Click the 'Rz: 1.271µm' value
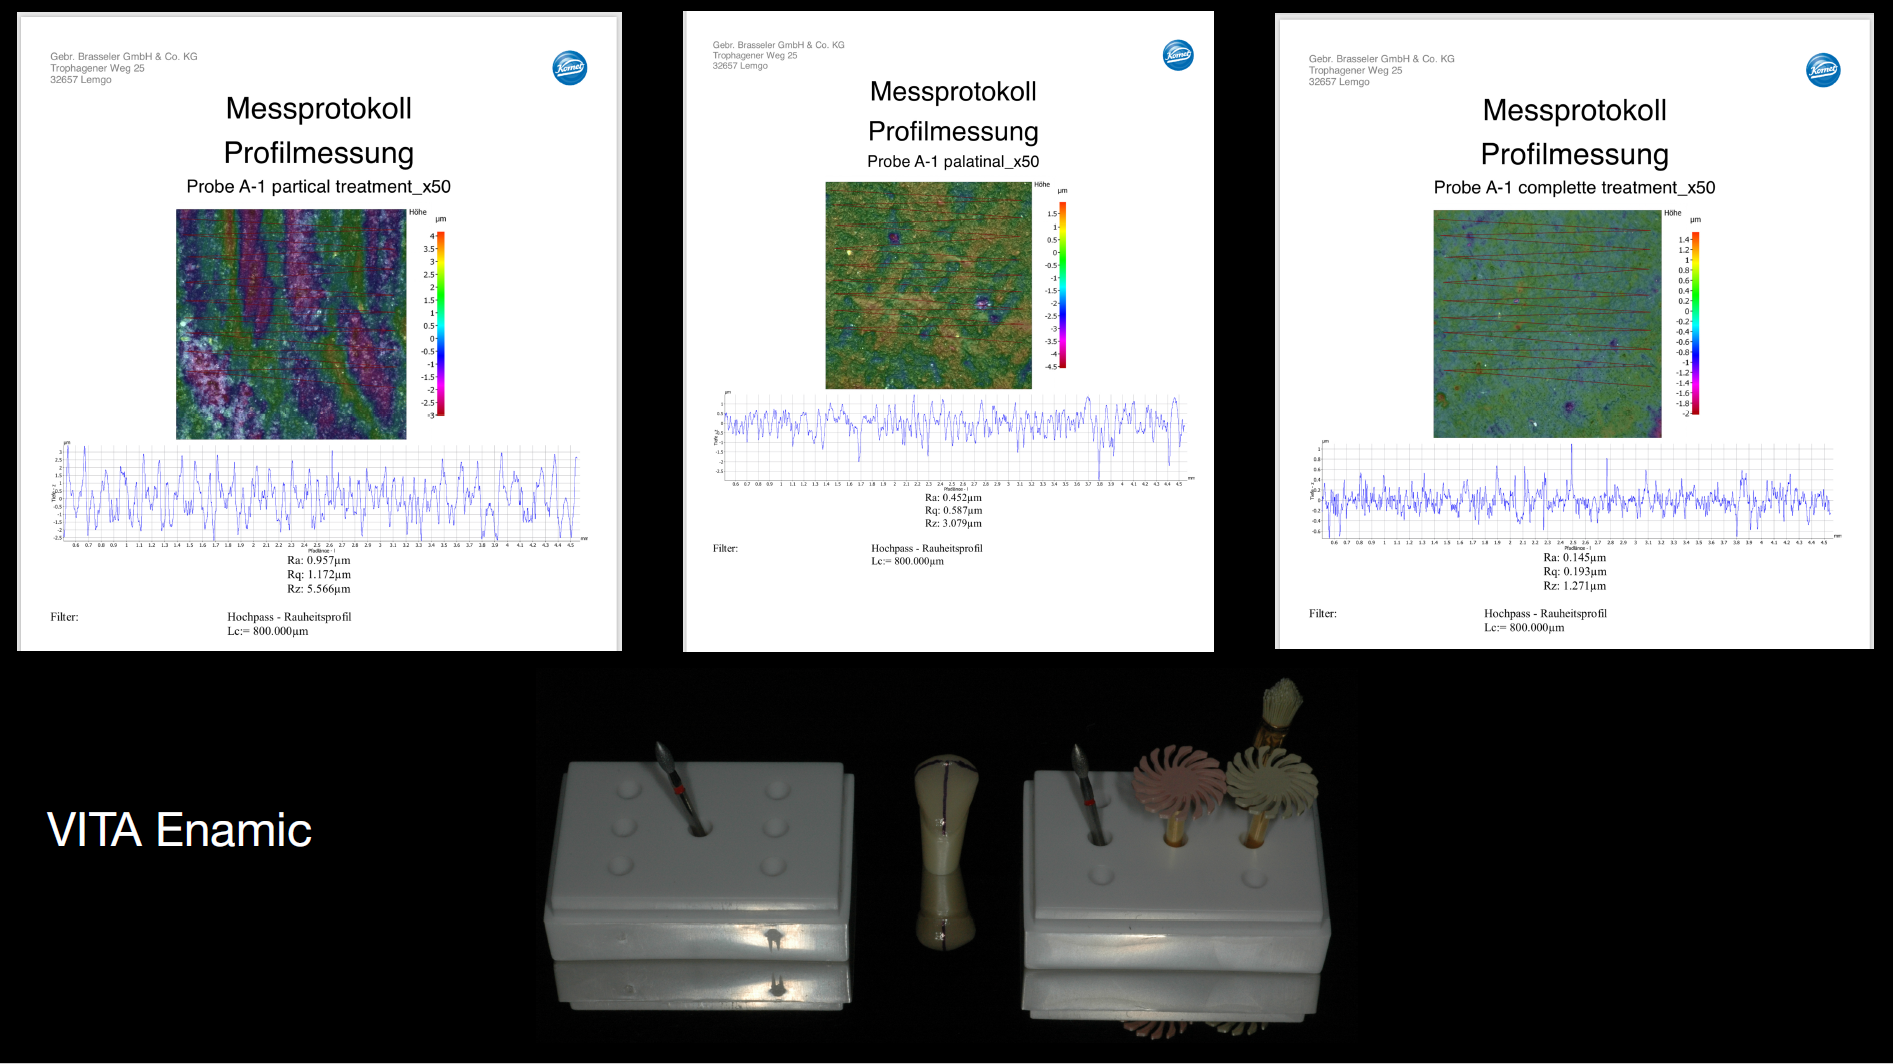 1575,586
